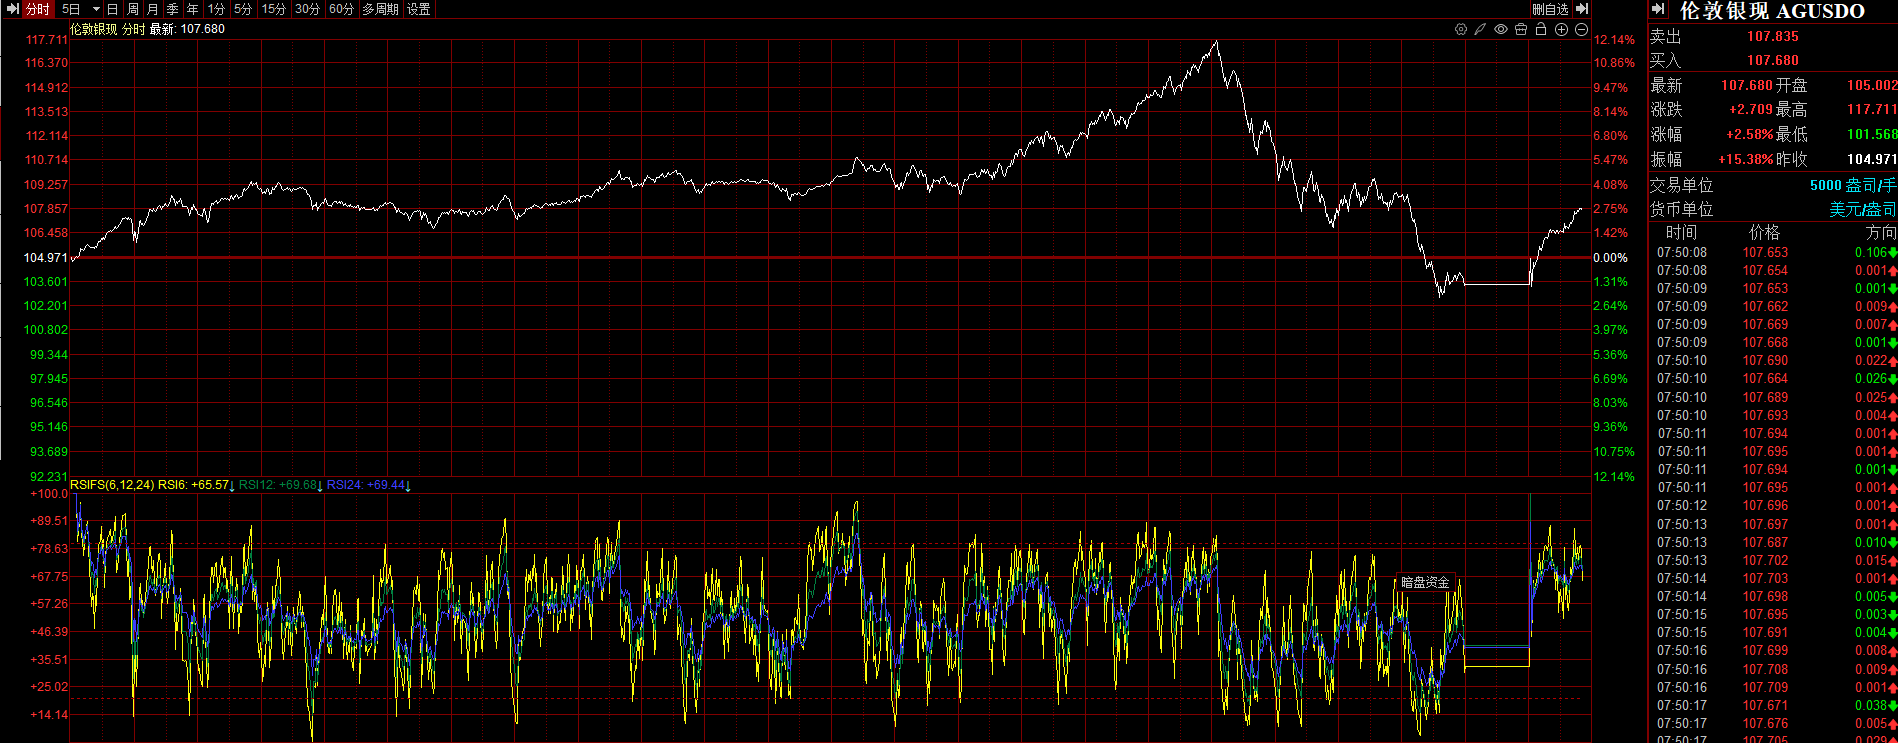Open the 多周期 multi-period view
This screenshot has height=743, width=1898.
(380, 9)
